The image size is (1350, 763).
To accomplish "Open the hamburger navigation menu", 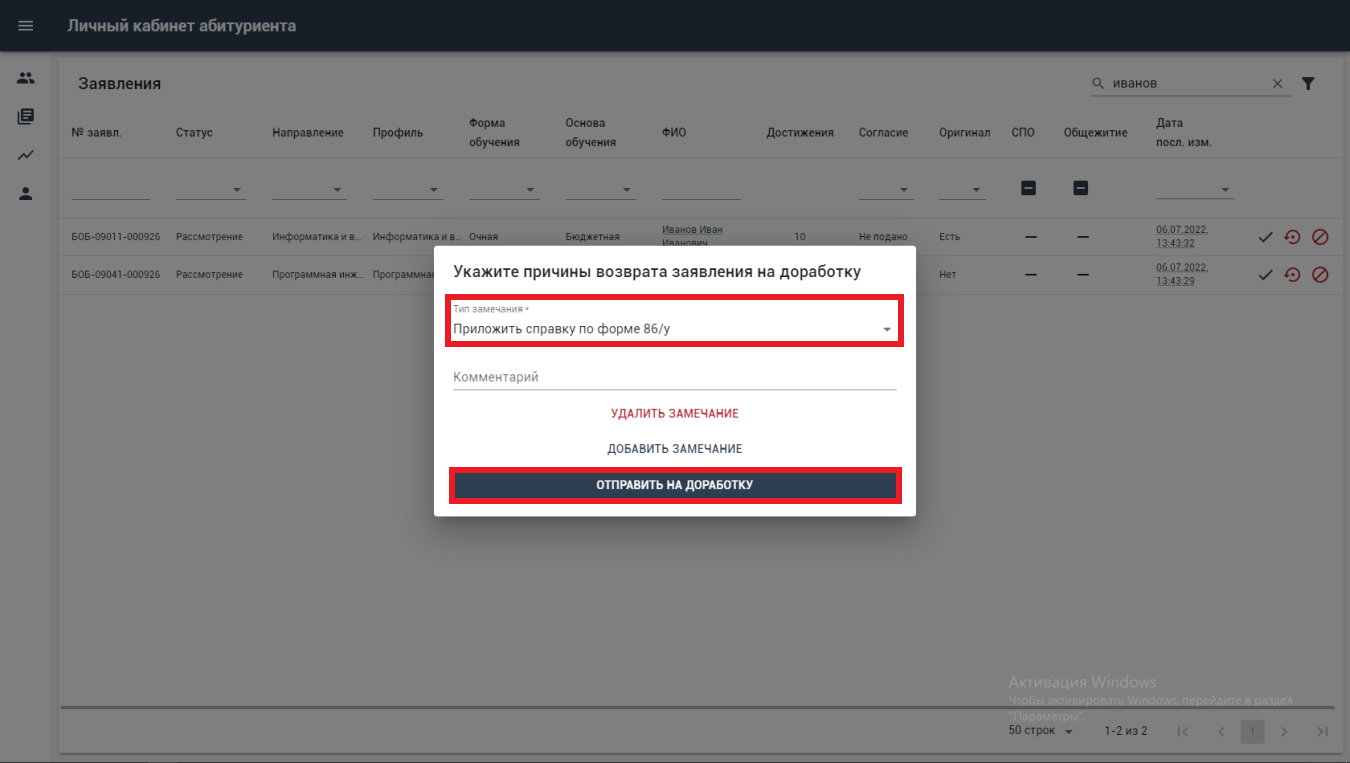I will click(26, 26).
